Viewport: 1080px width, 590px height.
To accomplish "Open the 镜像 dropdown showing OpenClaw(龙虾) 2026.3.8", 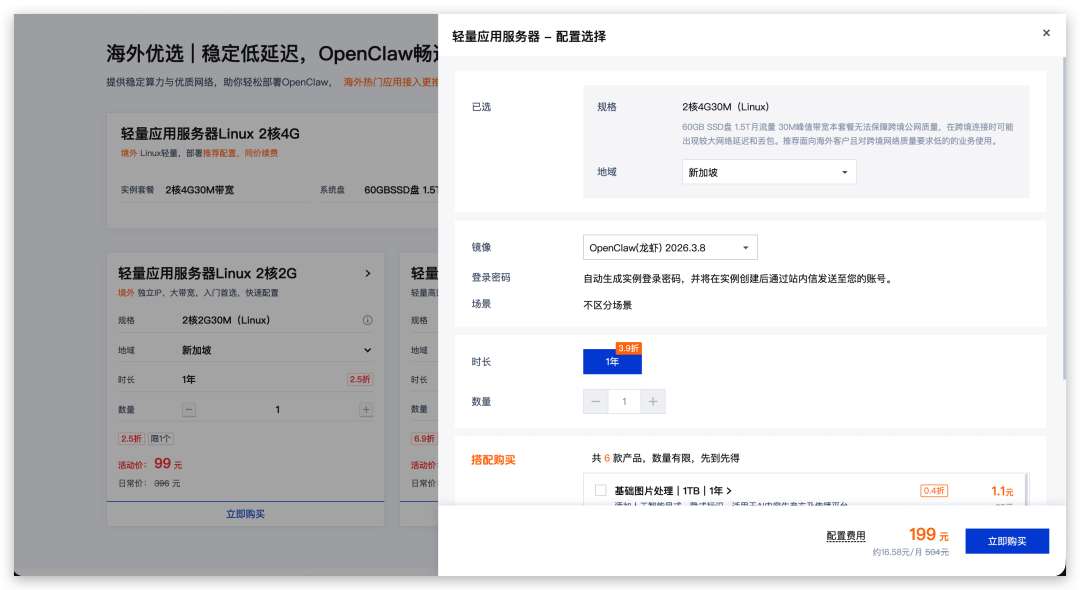I will 668,247.
